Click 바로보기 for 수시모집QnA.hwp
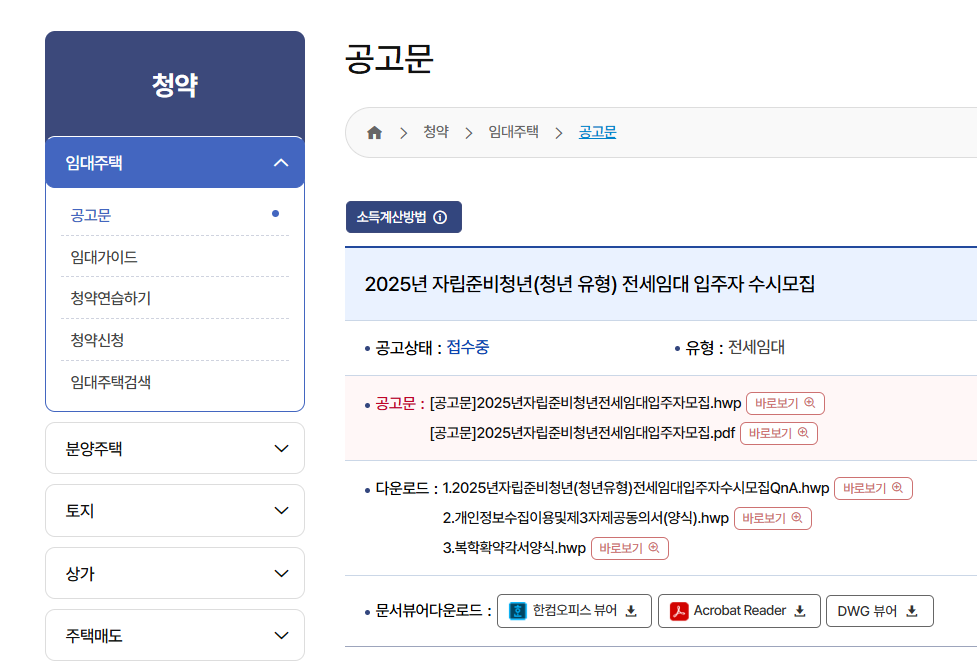977x670 pixels. (873, 488)
